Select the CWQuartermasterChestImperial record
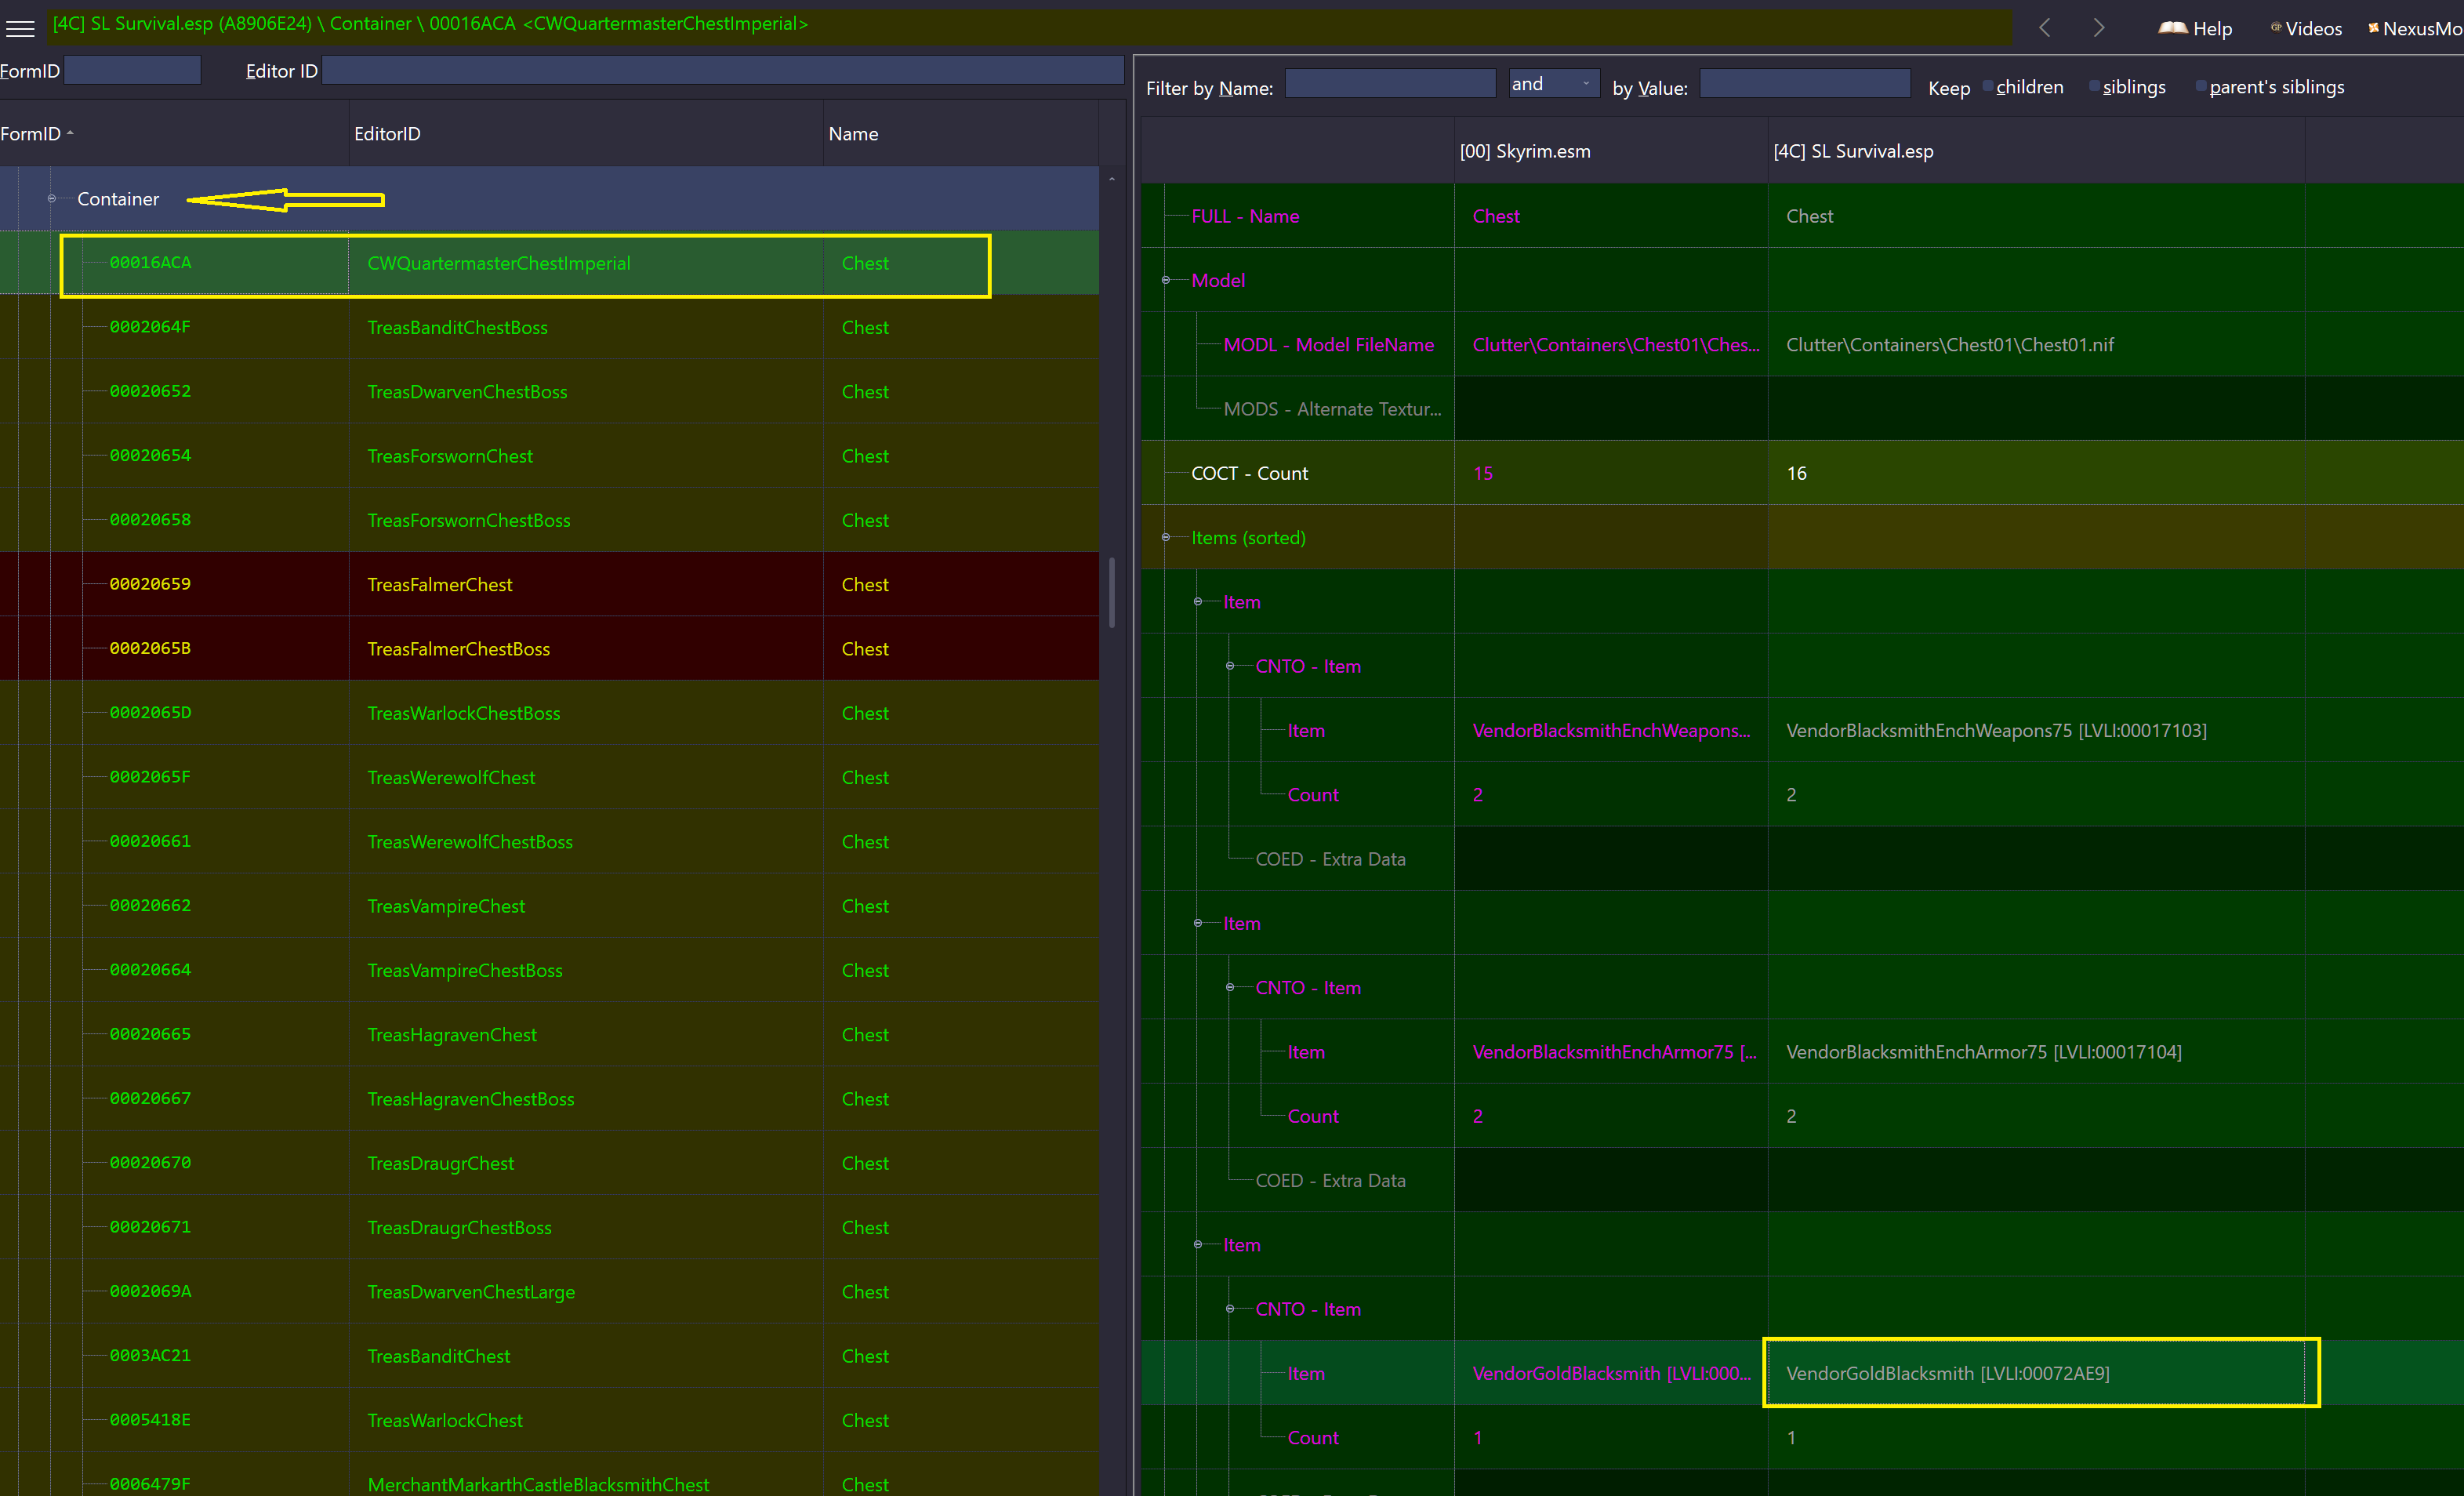This screenshot has width=2464, height=1496. click(x=549, y=263)
